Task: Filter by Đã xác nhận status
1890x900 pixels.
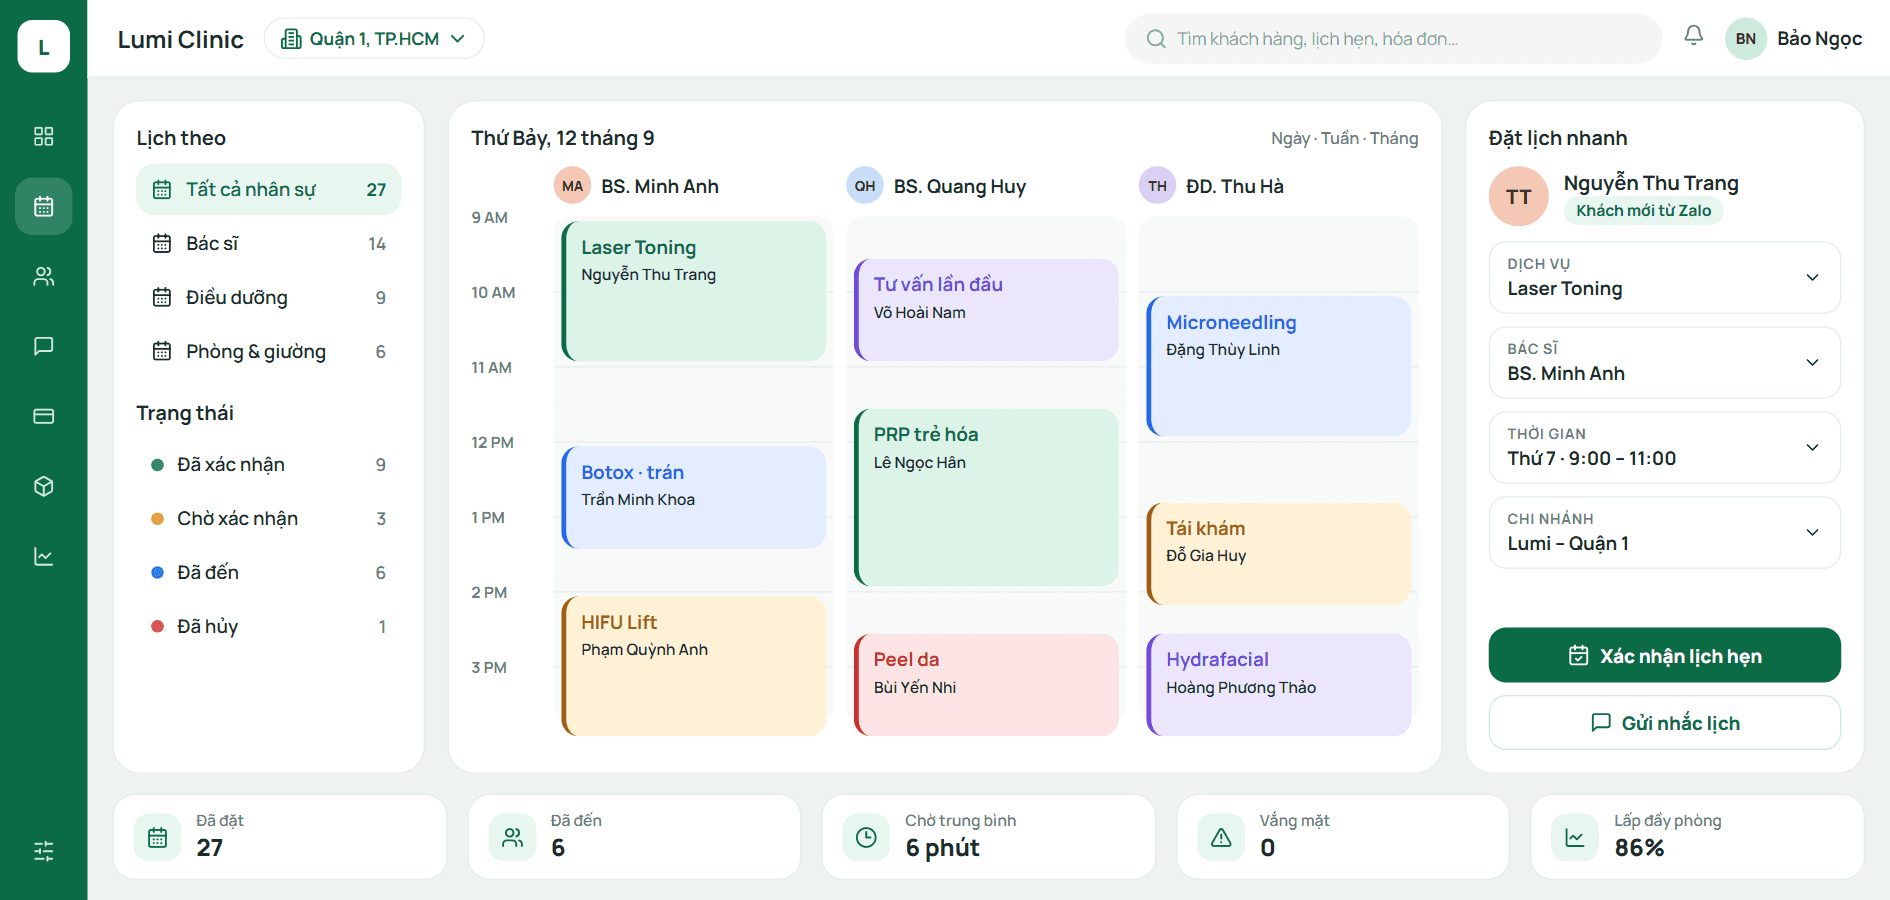Action: (268, 464)
